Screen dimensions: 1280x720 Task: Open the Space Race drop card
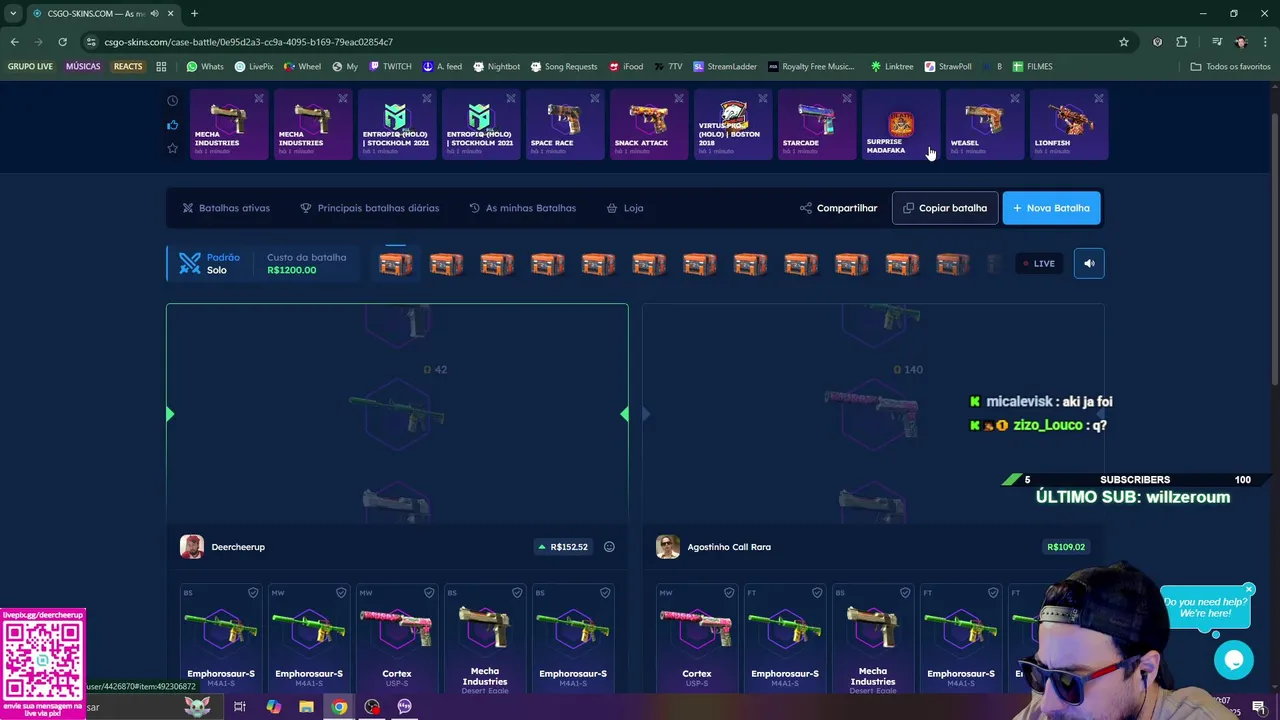tap(565, 125)
